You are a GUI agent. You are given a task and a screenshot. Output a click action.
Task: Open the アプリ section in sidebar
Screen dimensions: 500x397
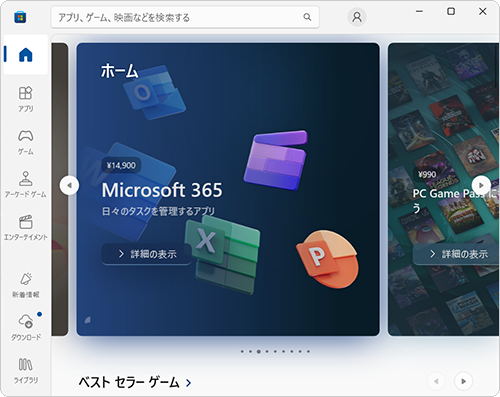click(26, 99)
